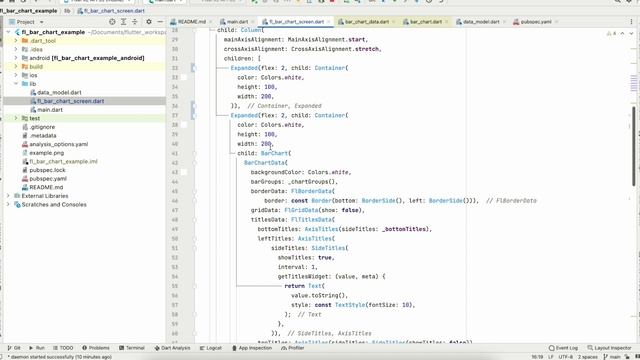This screenshot has width=640, height=360.
Task: Expand the .dart_tool folder
Action: point(16,41)
